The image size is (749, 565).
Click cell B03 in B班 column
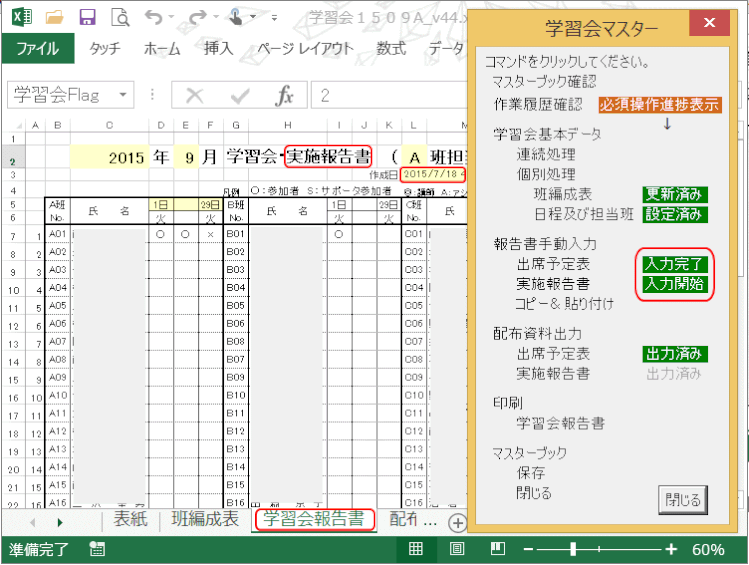(235, 270)
